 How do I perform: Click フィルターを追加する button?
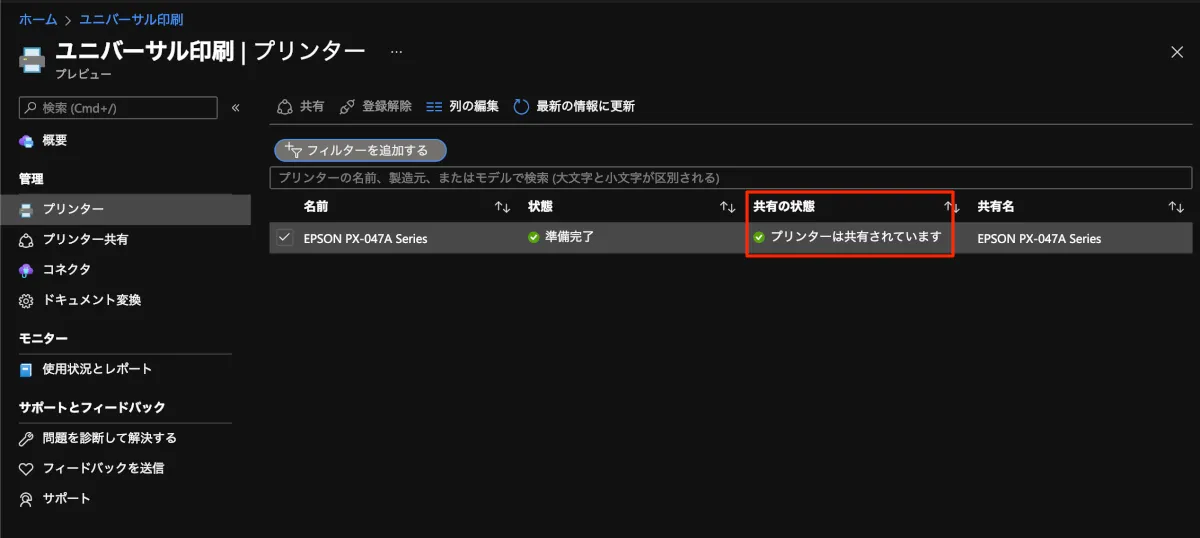tap(360, 150)
